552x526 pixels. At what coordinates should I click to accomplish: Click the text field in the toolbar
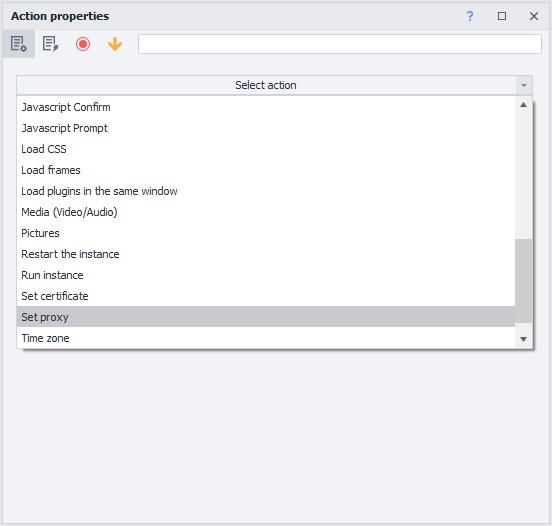340,44
